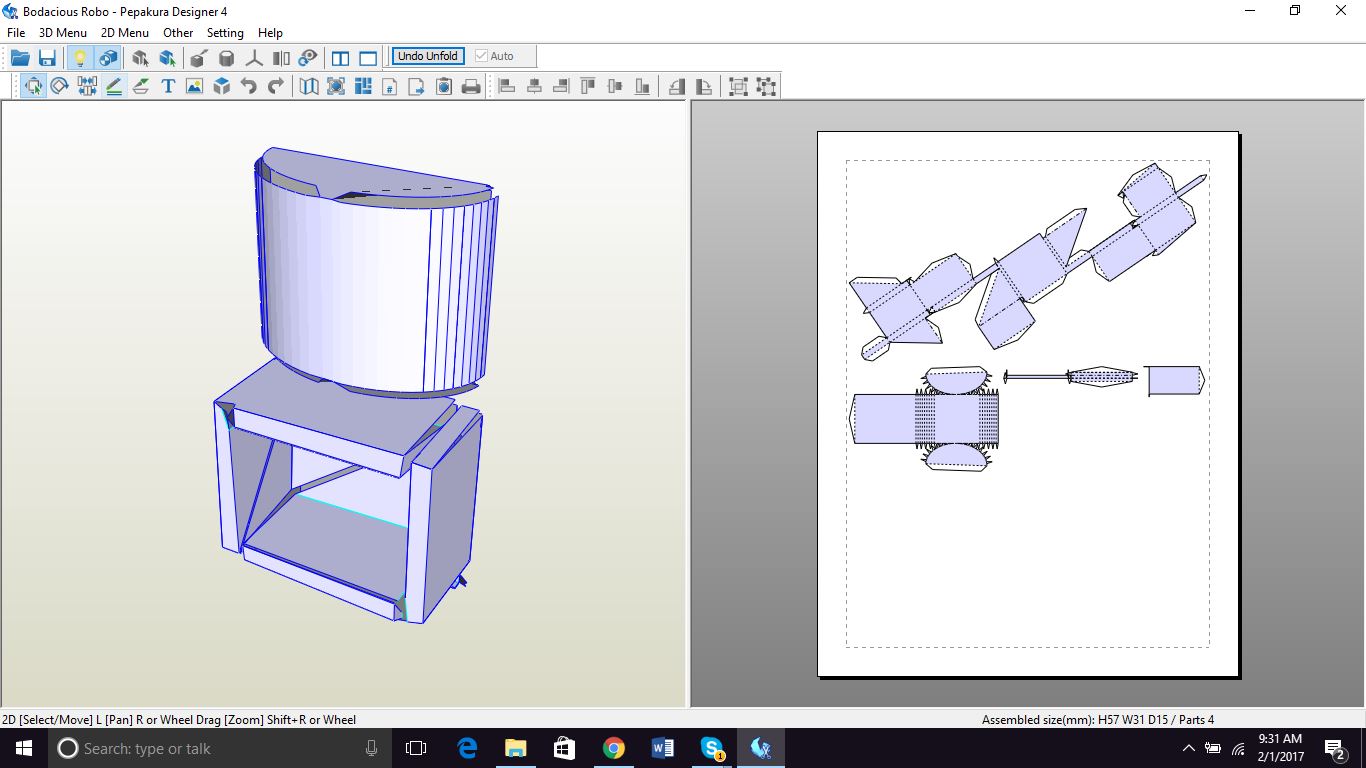
Task: Select the Rotate parts tool
Action: (60, 86)
